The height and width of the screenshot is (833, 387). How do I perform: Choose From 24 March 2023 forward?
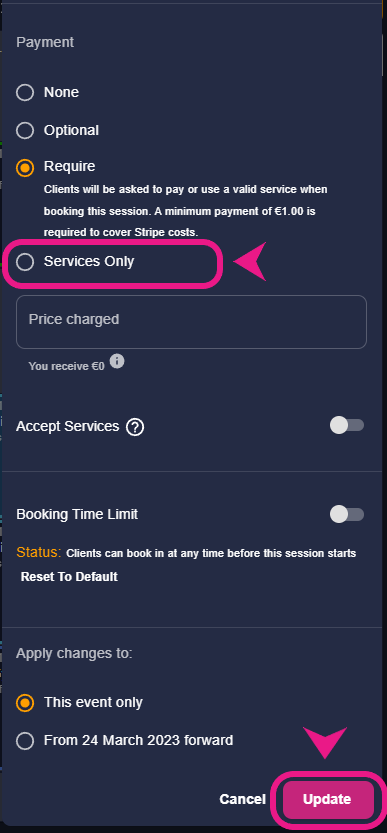[25, 741]
